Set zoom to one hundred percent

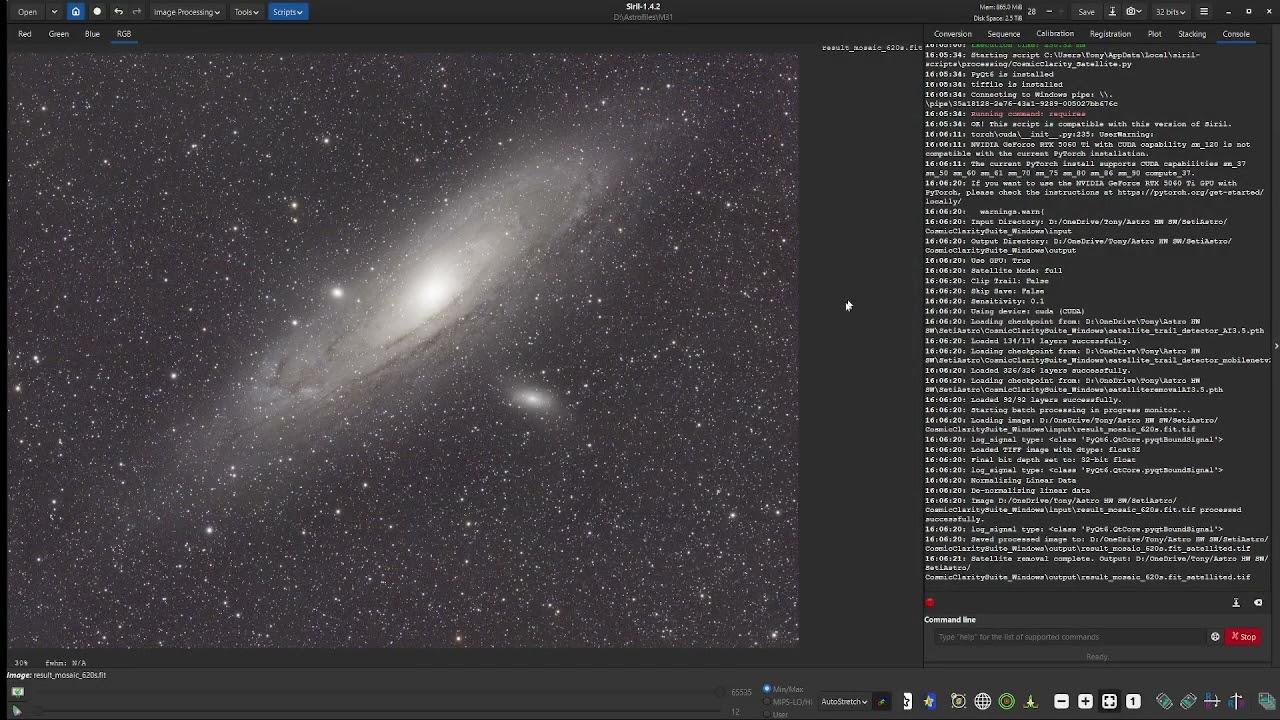[x=1133, y=702]
